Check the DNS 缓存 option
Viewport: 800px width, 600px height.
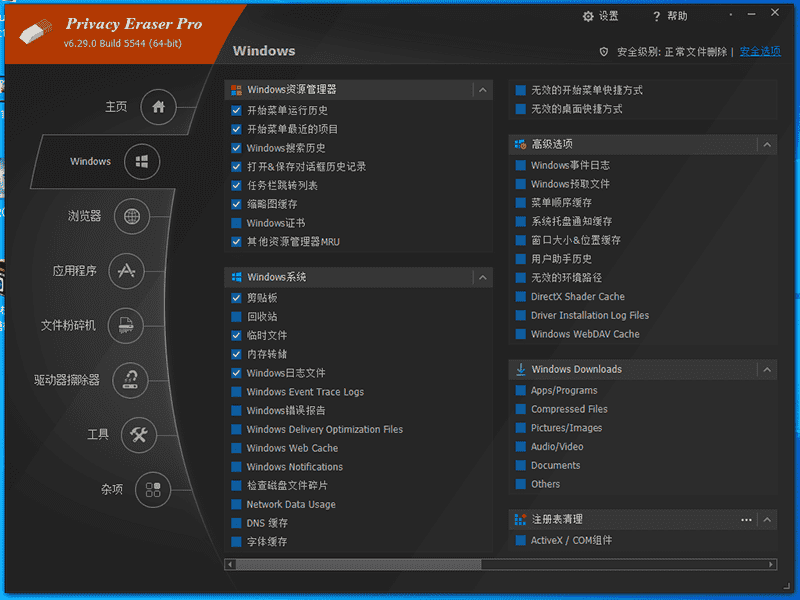click(x=236, y=523)
